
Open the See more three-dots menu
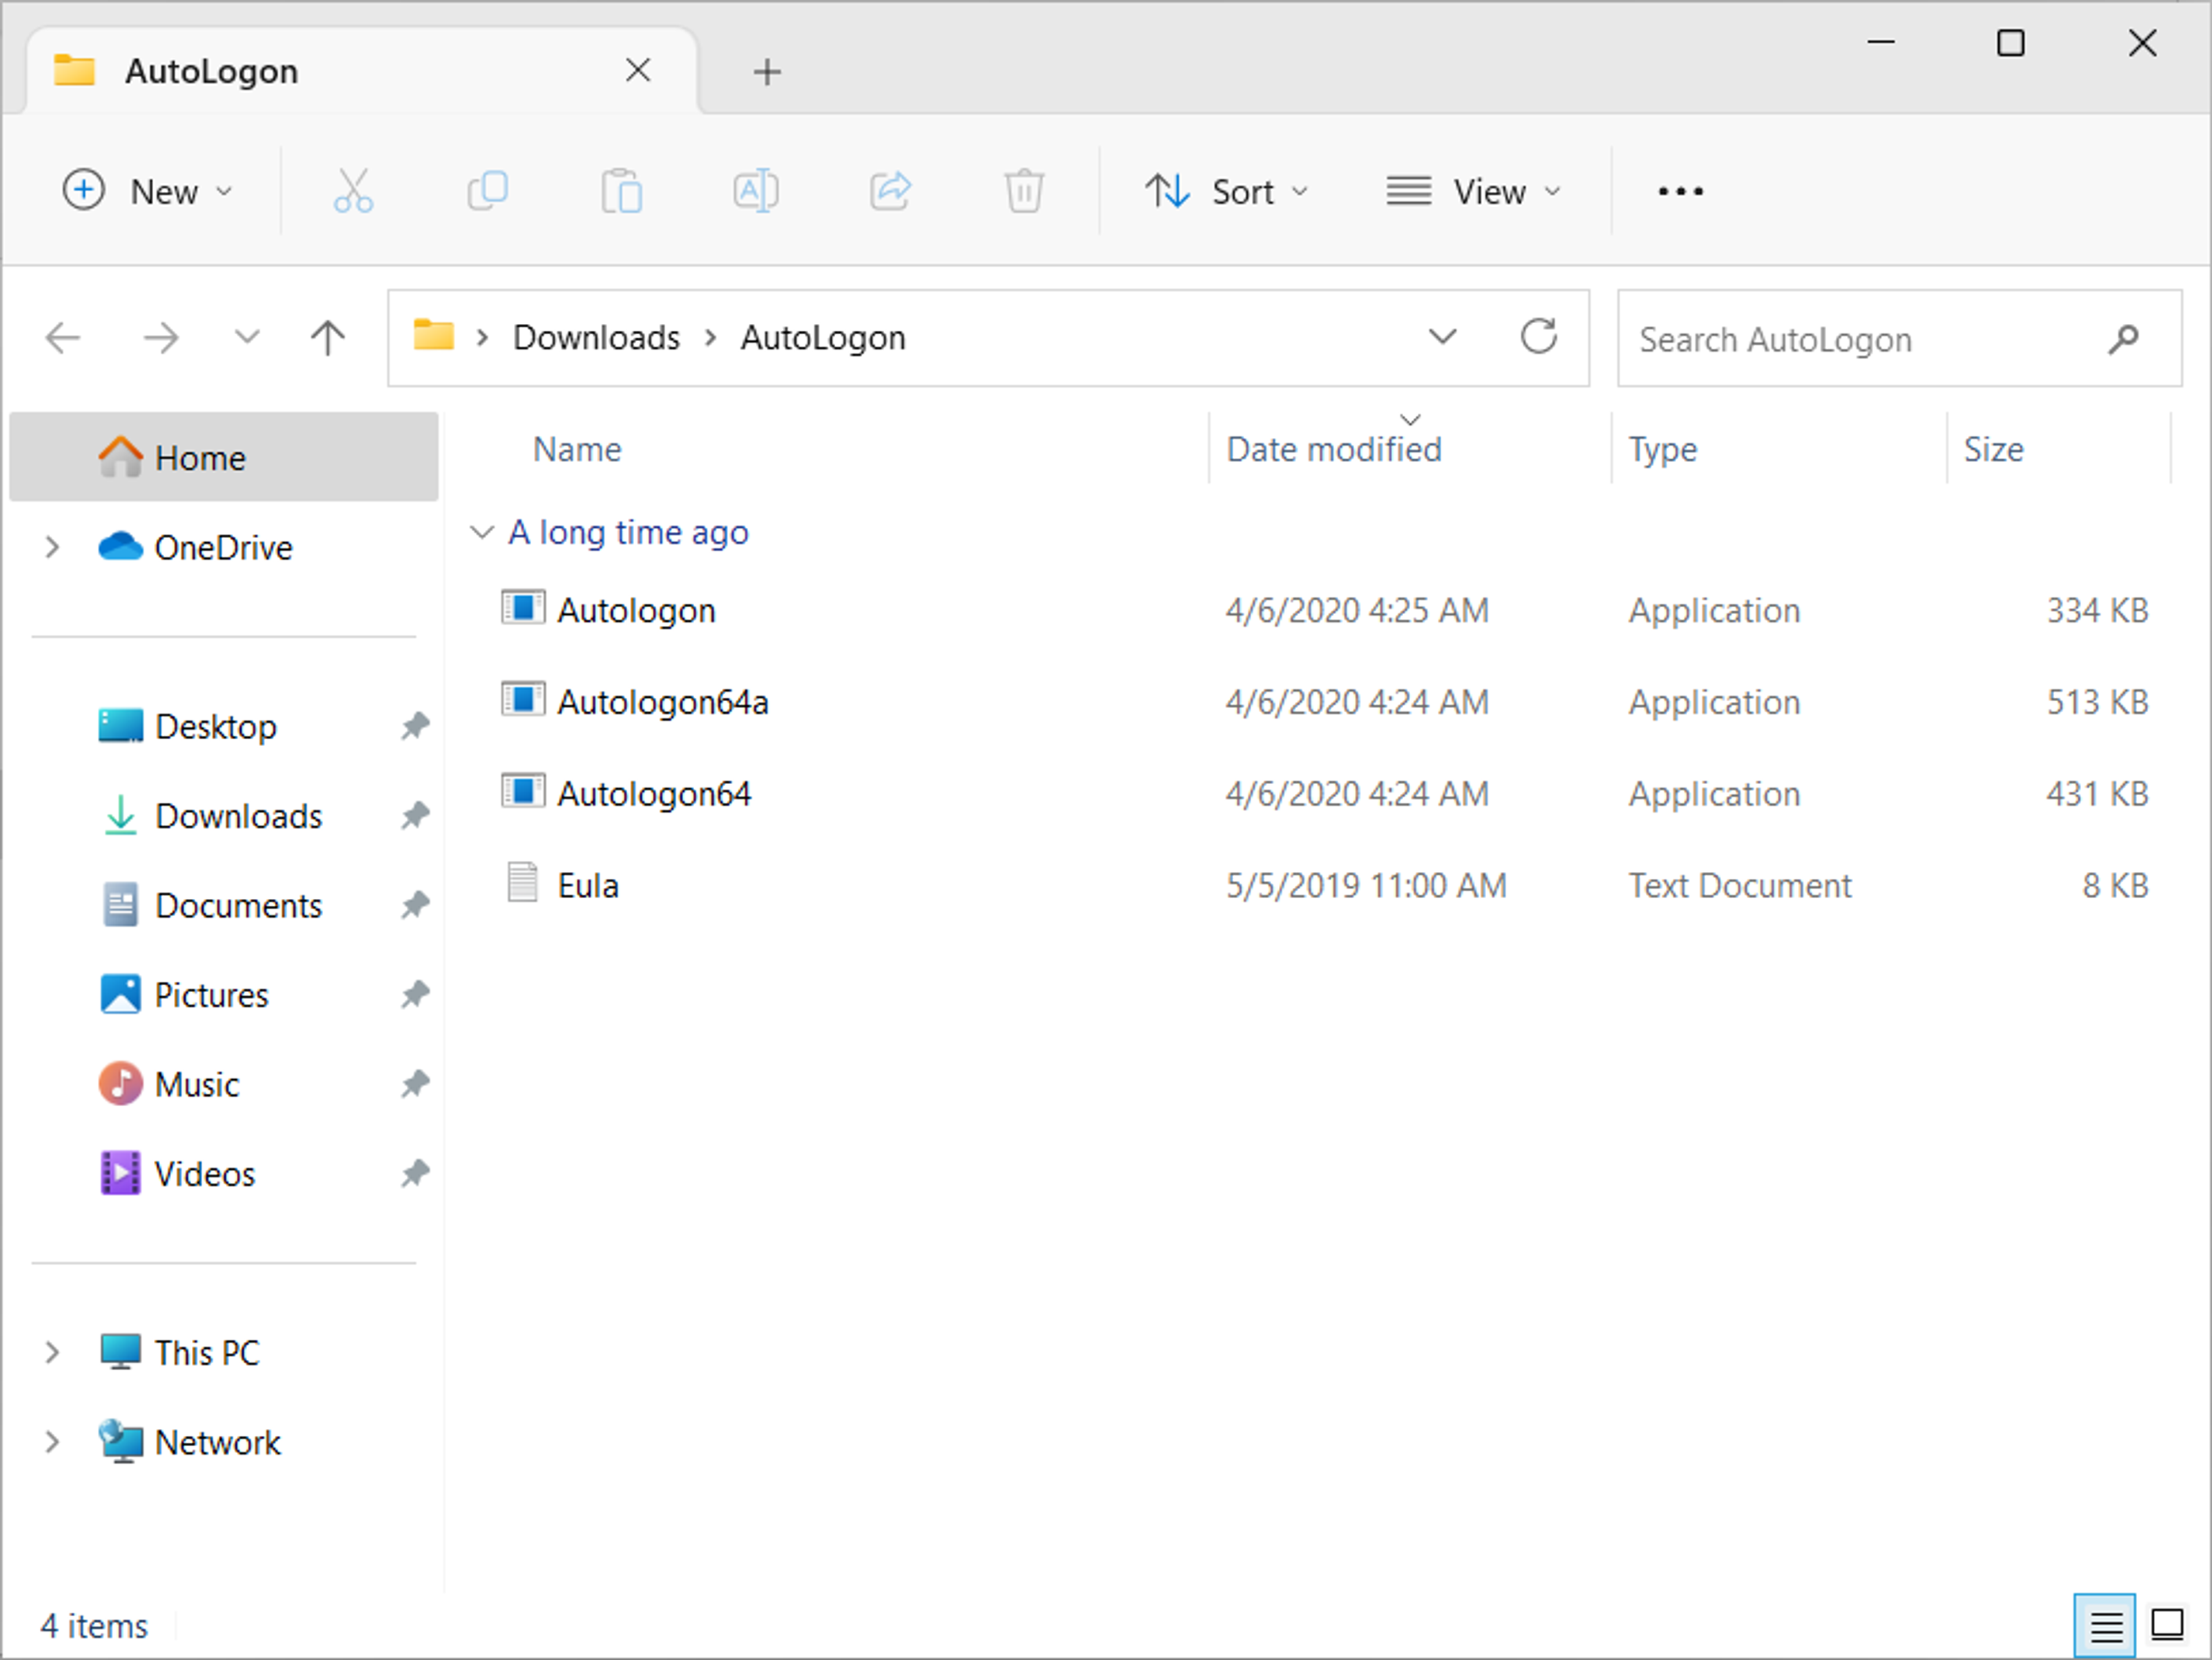(1681, 191)
